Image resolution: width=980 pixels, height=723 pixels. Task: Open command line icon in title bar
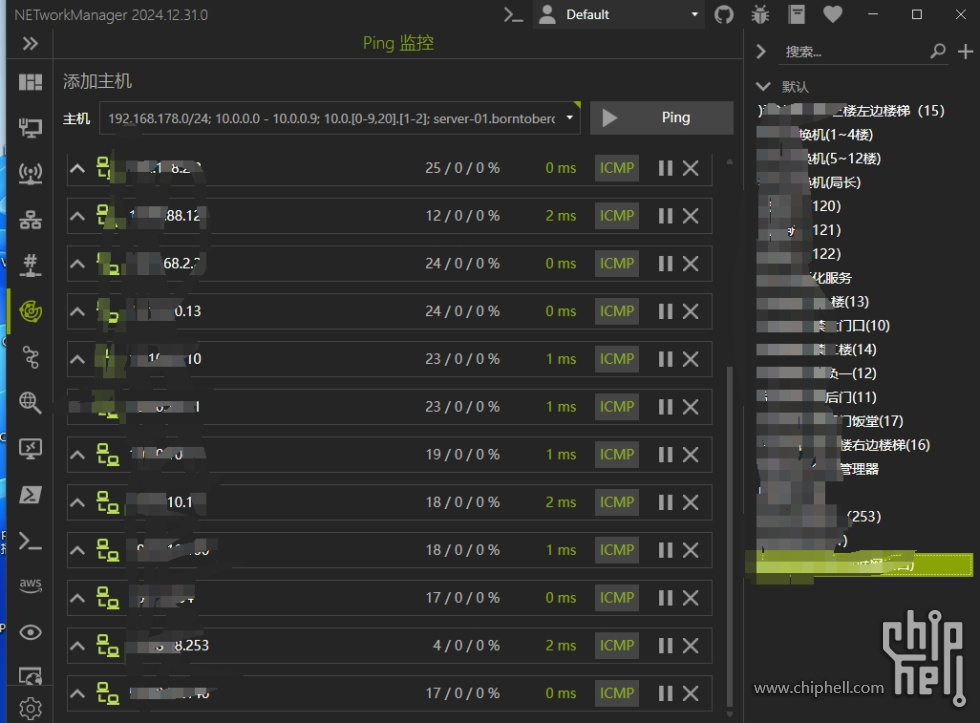coord(513,14)
